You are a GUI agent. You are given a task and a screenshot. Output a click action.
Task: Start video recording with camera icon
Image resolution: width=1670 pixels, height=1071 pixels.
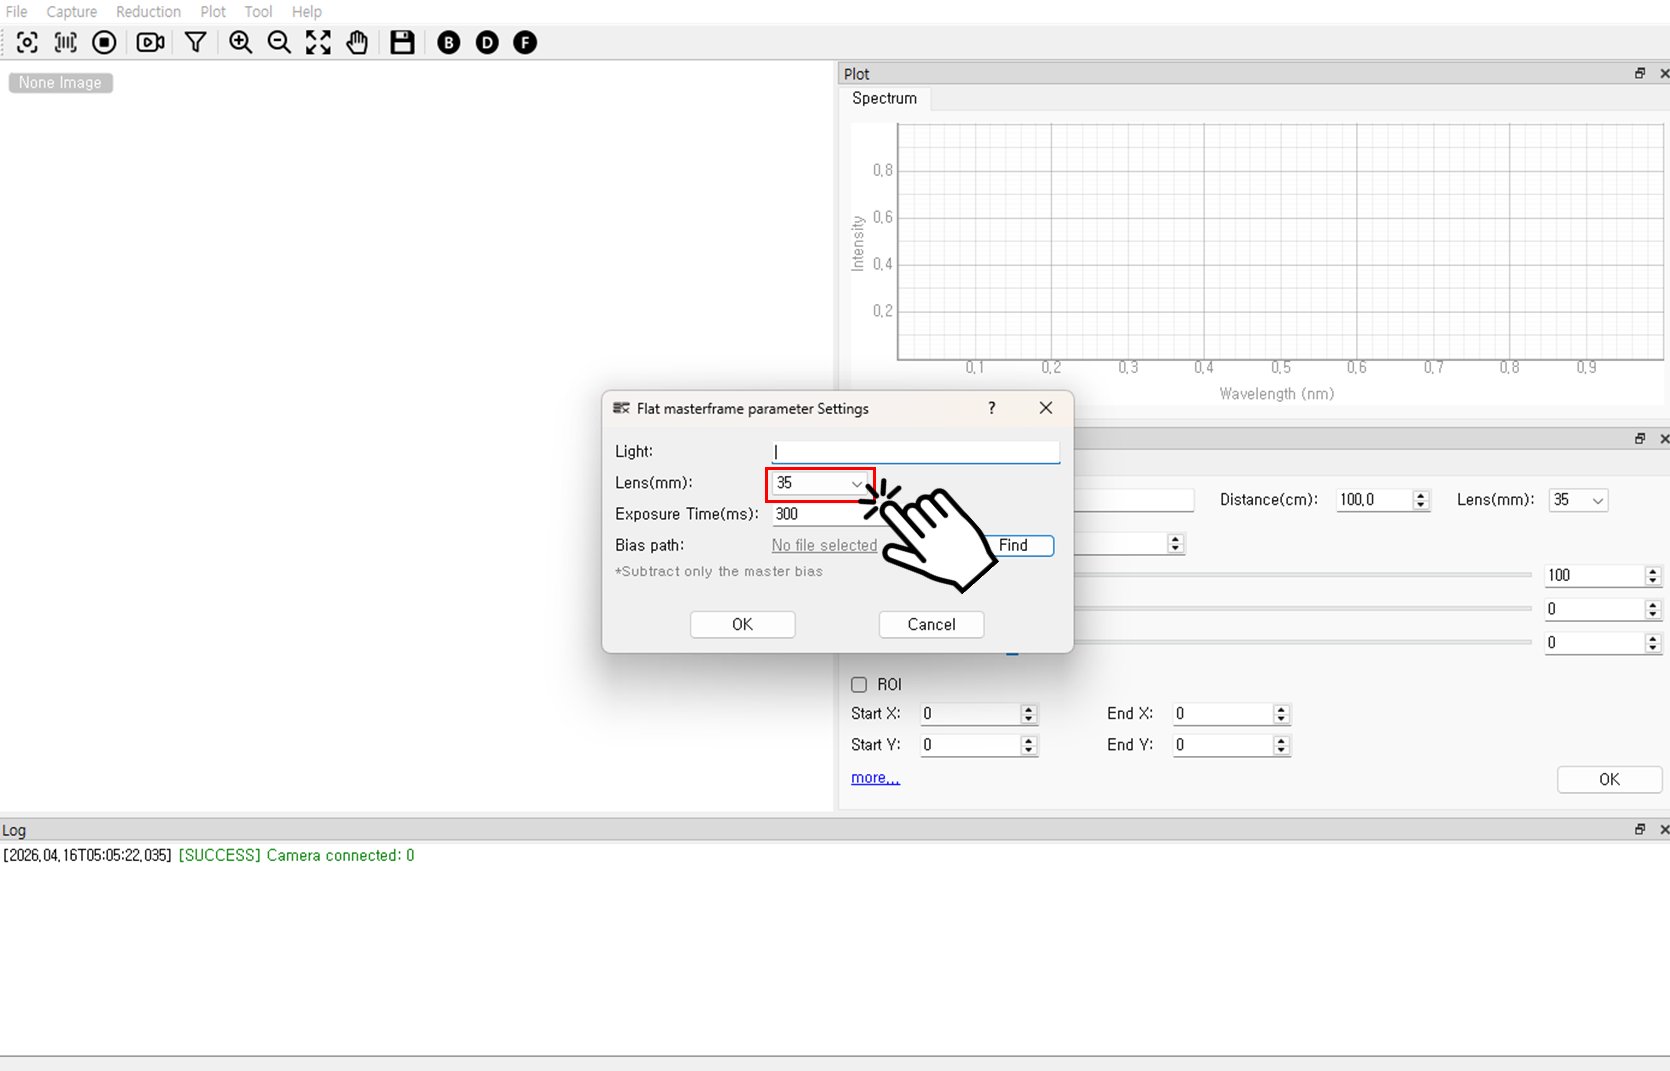150,42
